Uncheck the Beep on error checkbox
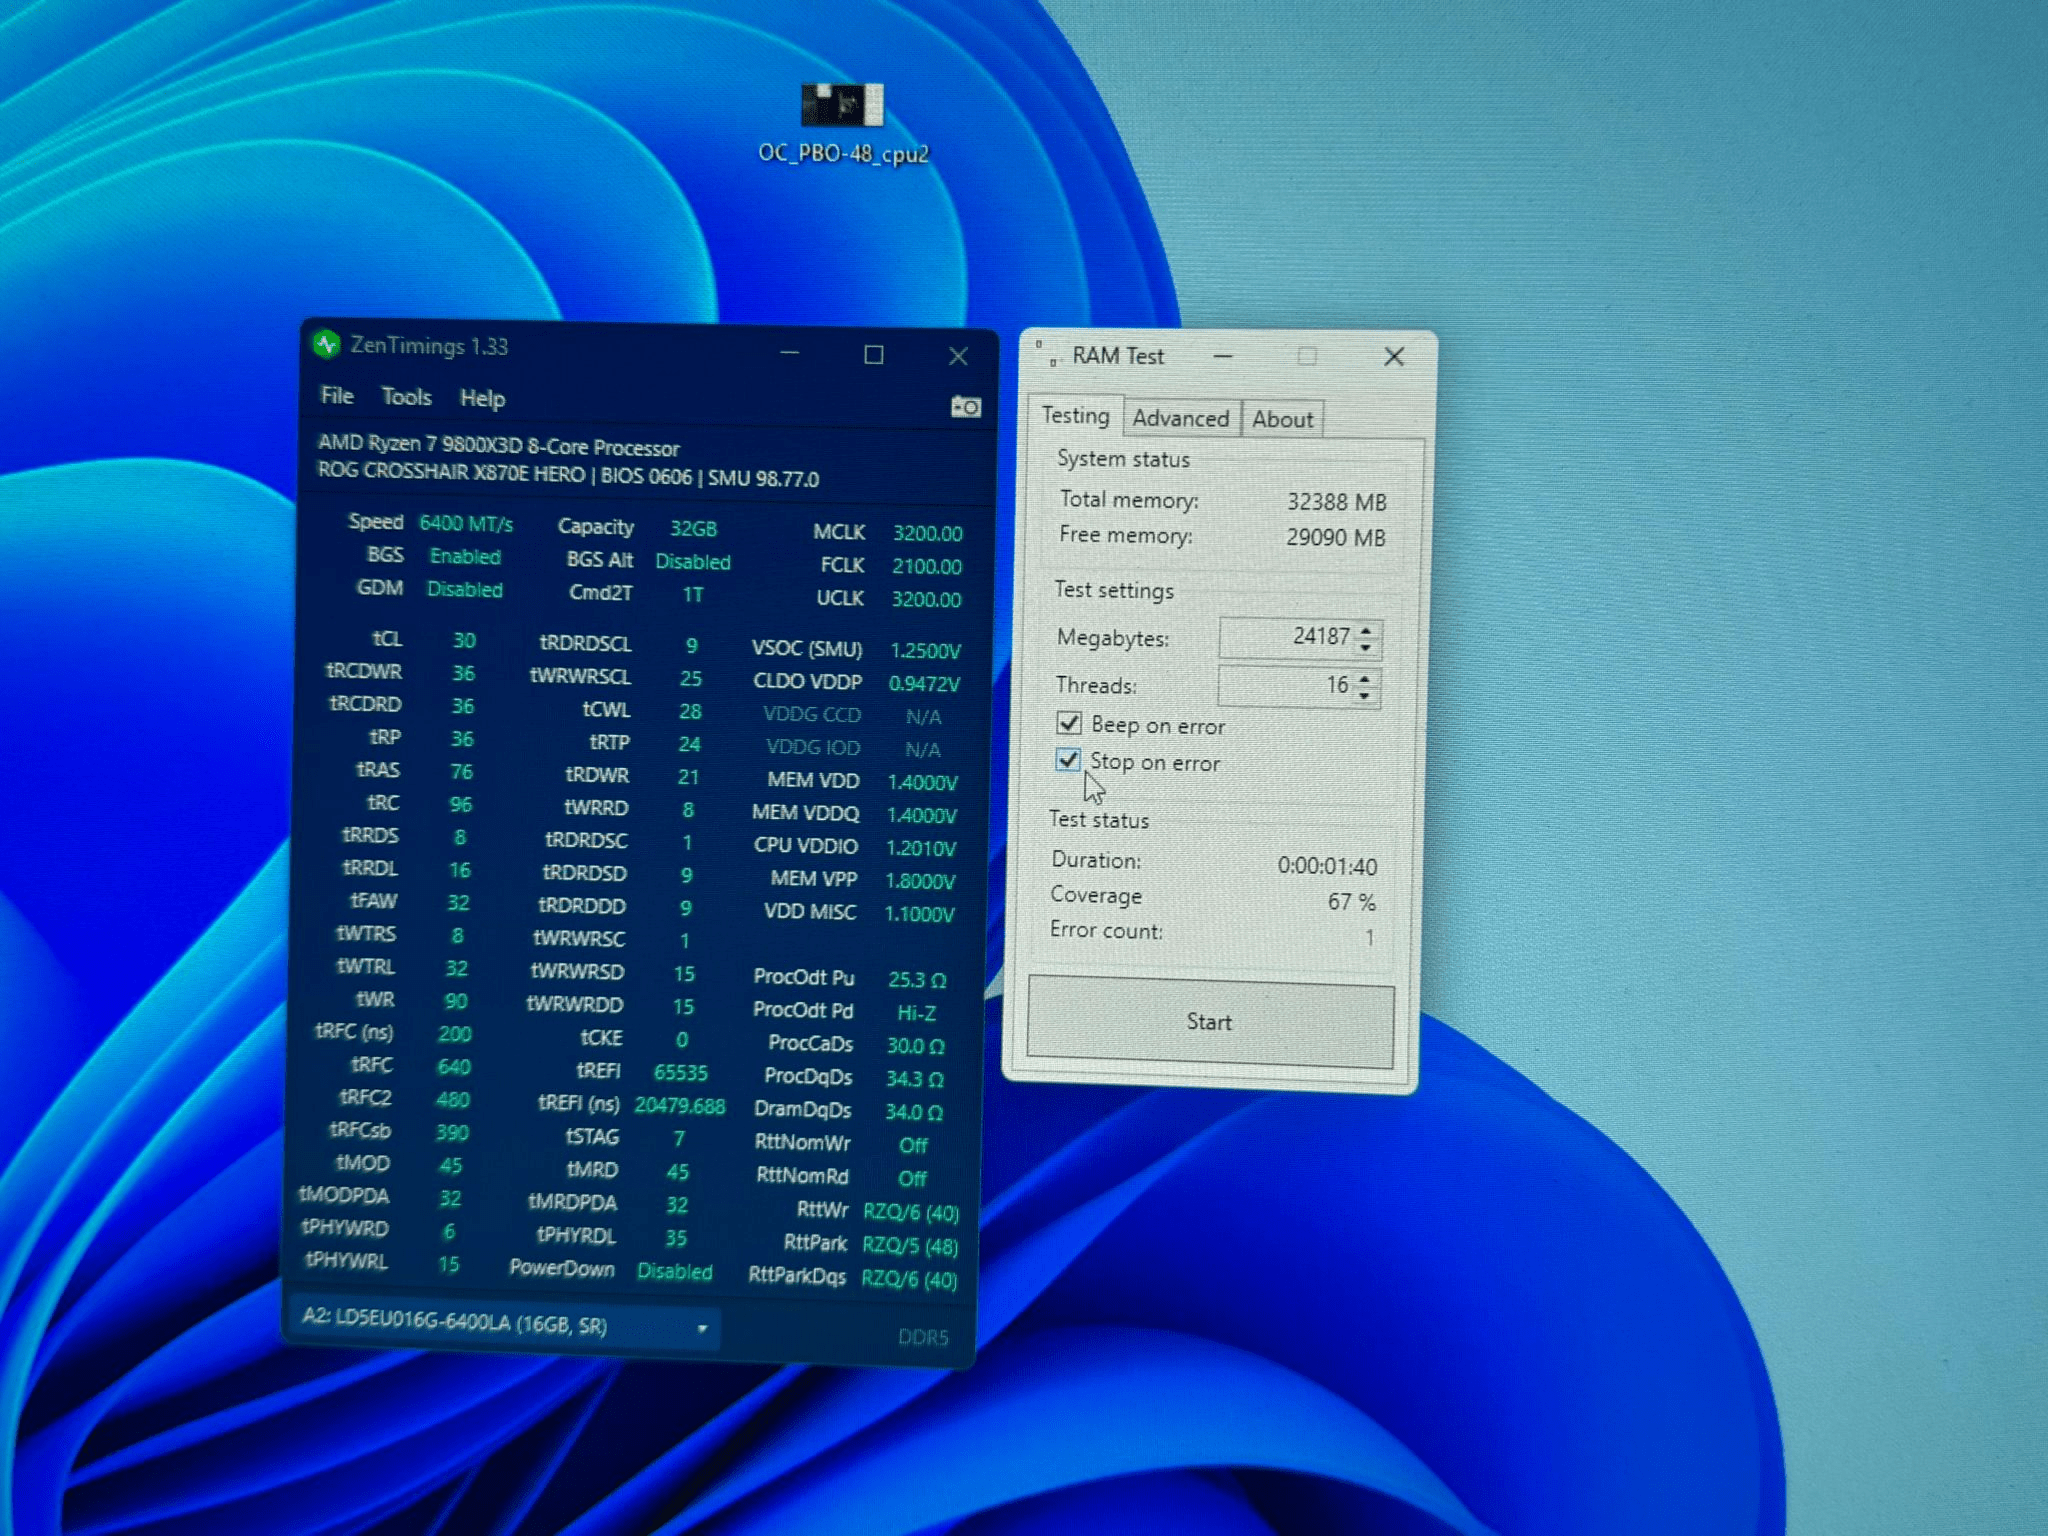 point(1069,723)
